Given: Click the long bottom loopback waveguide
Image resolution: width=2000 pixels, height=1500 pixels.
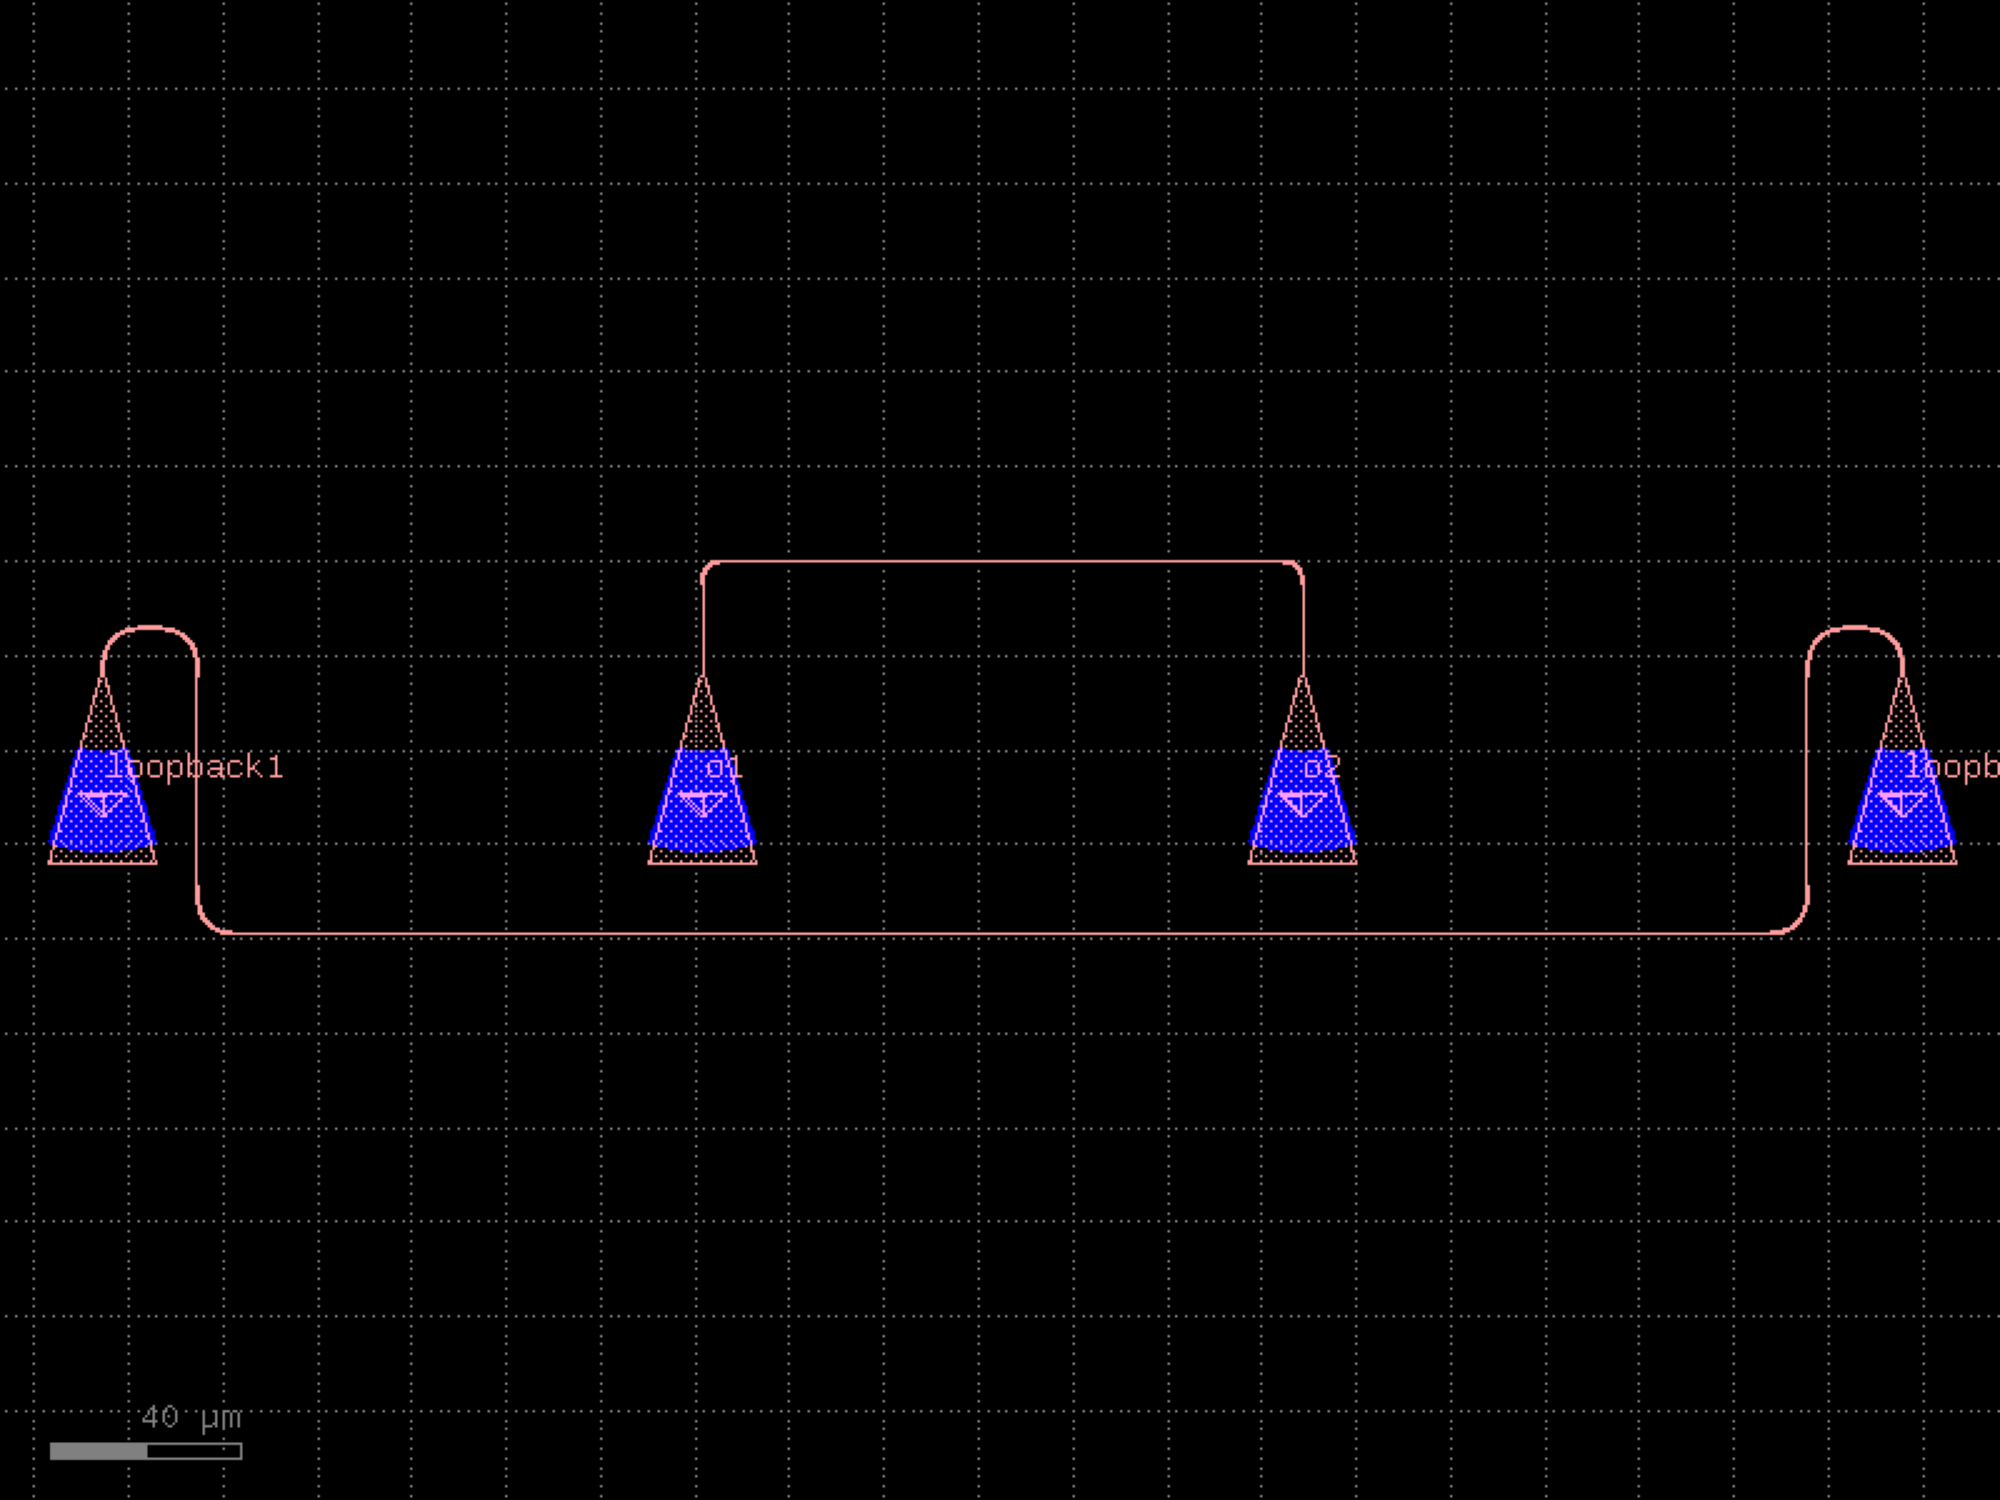Looking at the screenshot, I should pos(1003,934).
